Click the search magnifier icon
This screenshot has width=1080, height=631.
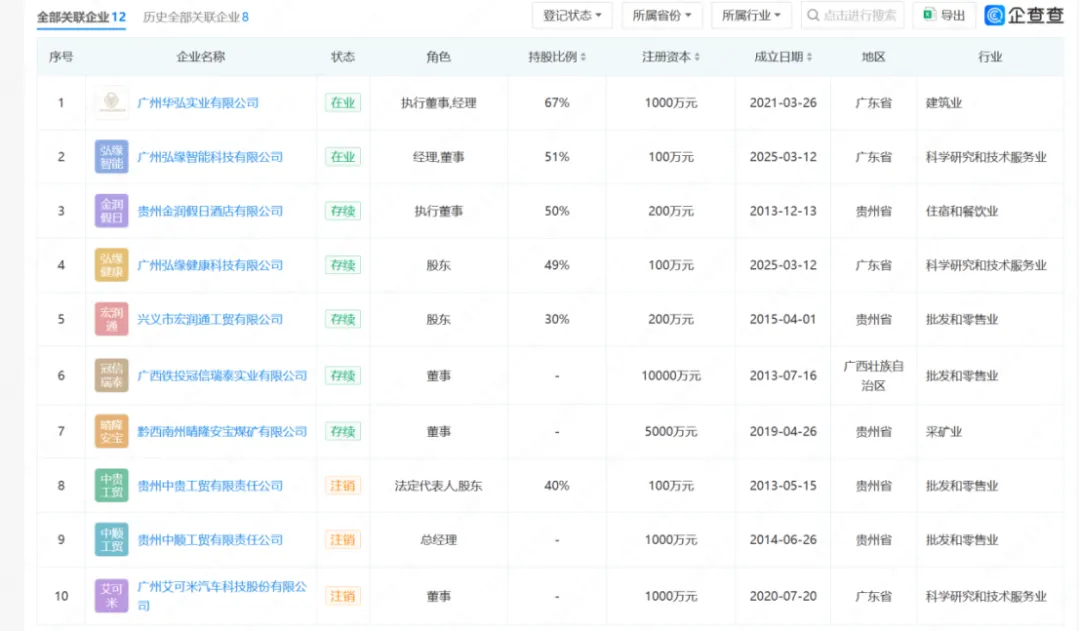pyautogui.click(x=813, y=15)
